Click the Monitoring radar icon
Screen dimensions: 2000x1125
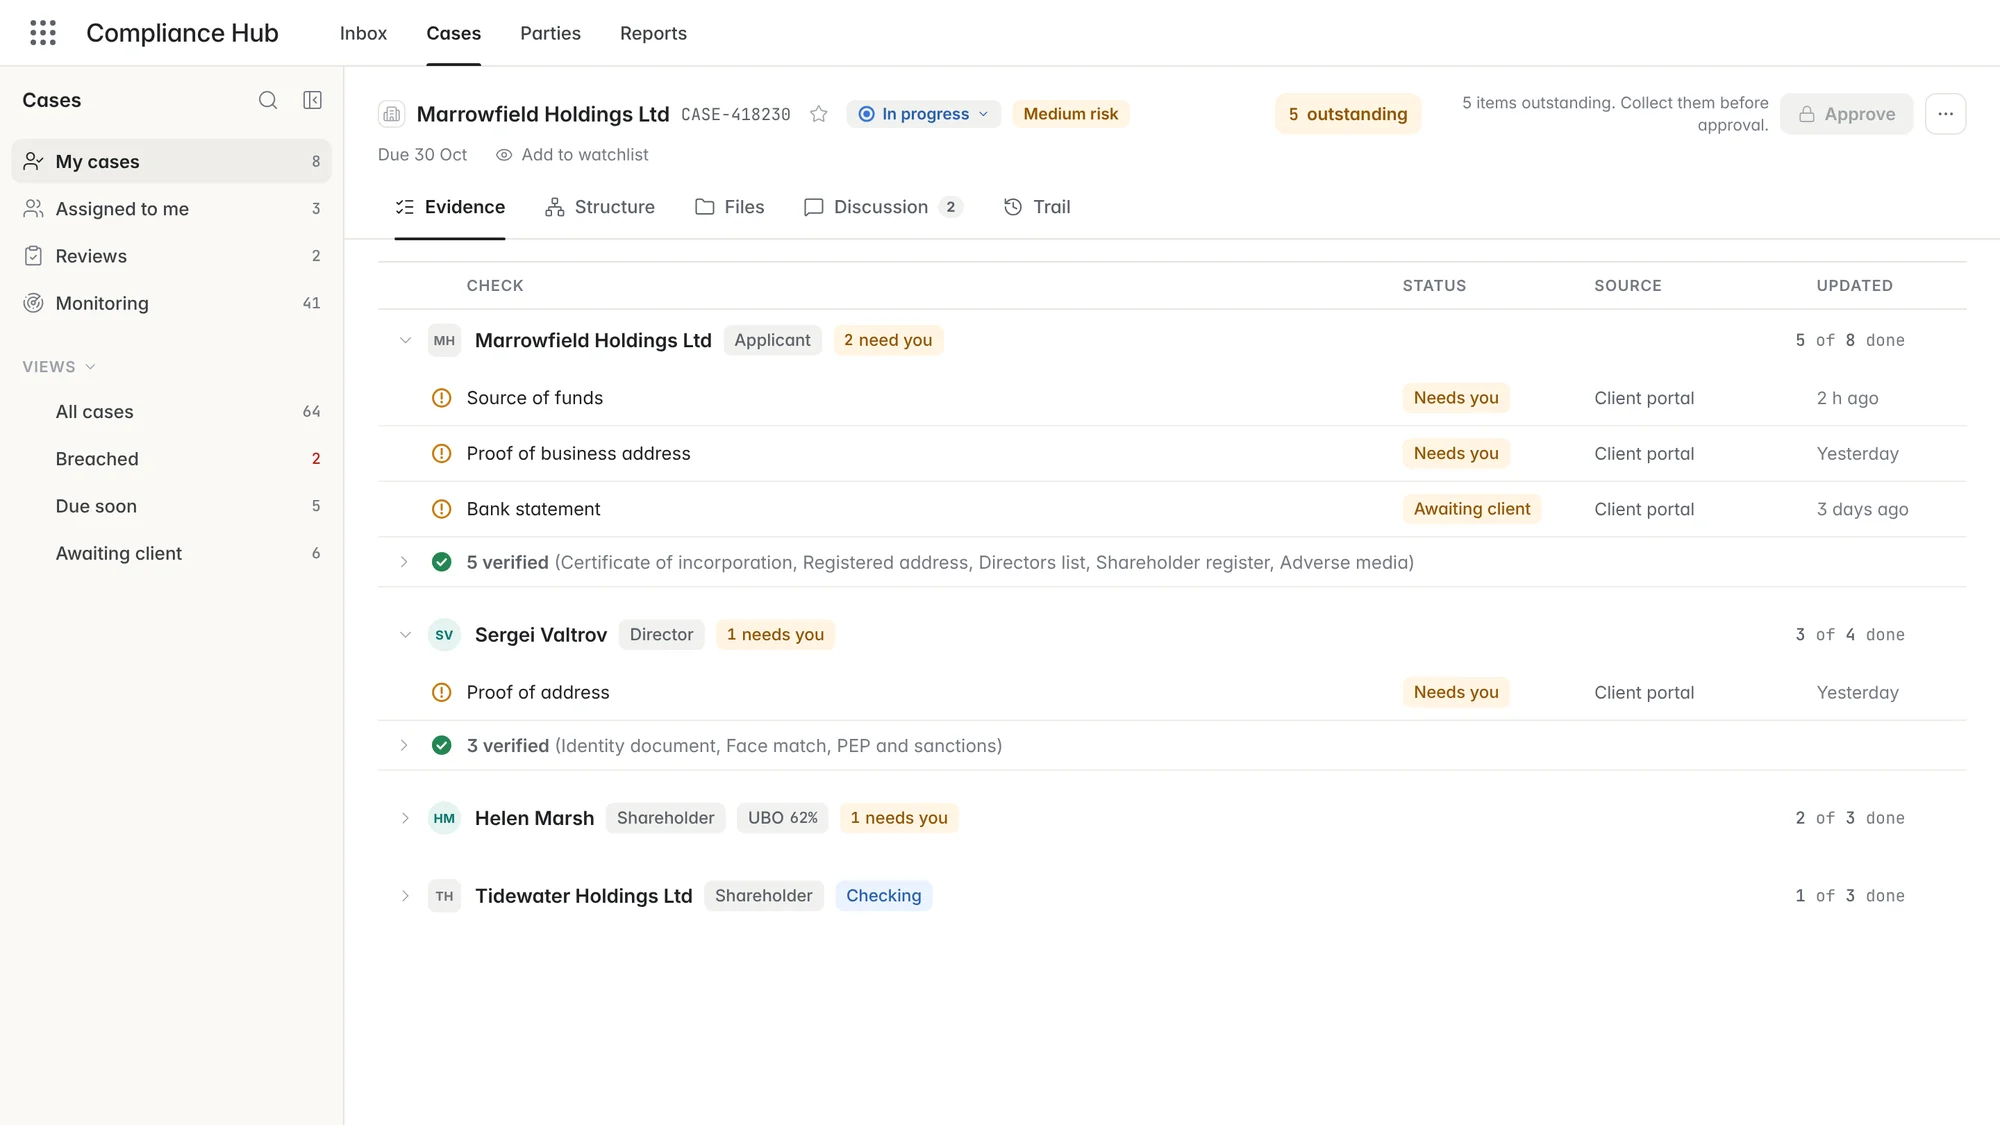pos(33,303)
